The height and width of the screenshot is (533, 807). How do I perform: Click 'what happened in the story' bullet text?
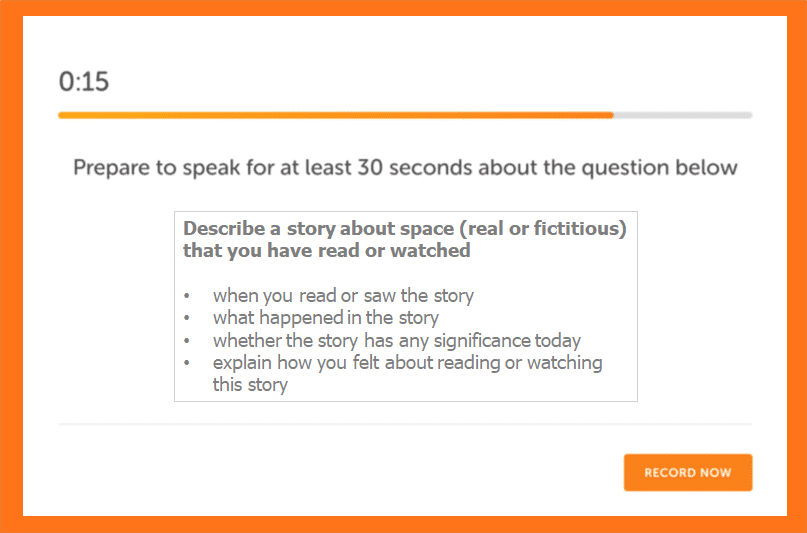pos(326,317)
